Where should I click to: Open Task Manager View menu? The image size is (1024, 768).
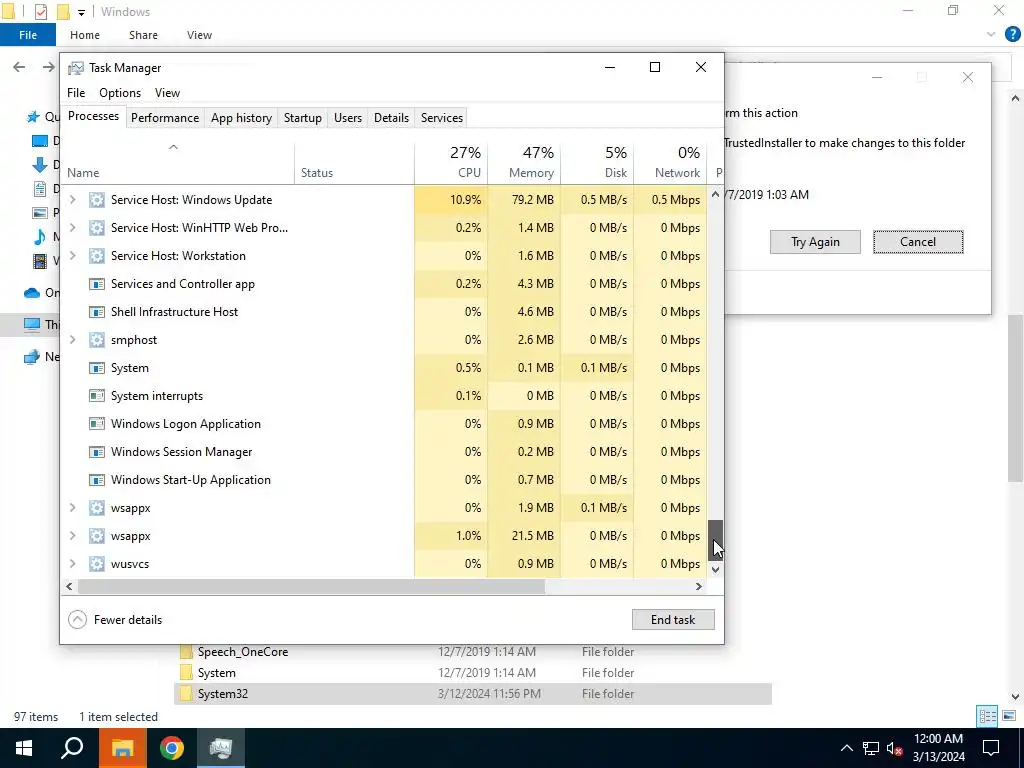167,93
